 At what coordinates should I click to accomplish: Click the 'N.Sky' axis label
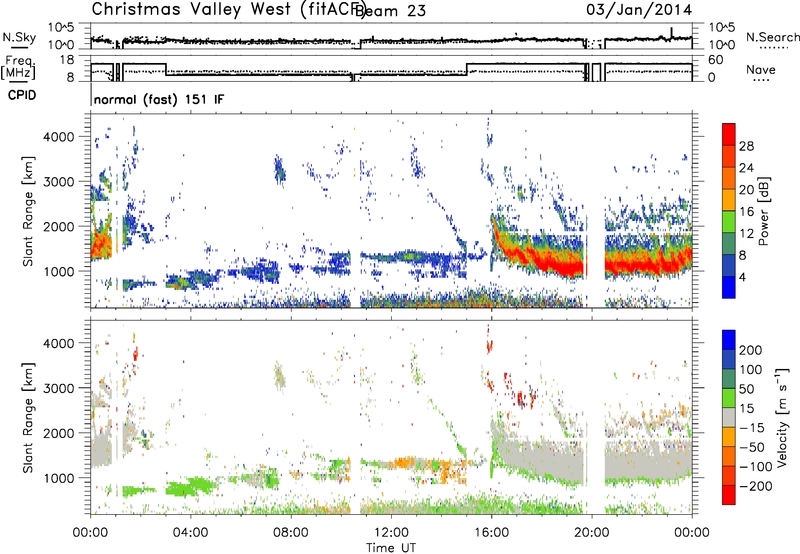click(x=19, y=37)
